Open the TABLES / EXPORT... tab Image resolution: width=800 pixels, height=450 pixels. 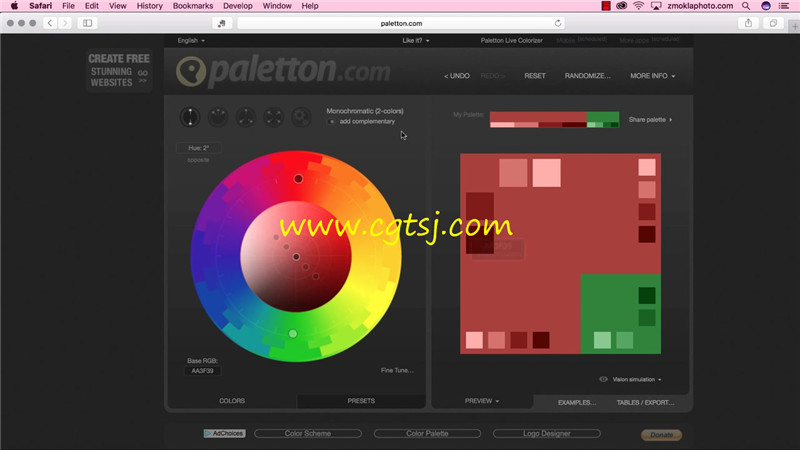pyautogui.click(x=645, y=403)
